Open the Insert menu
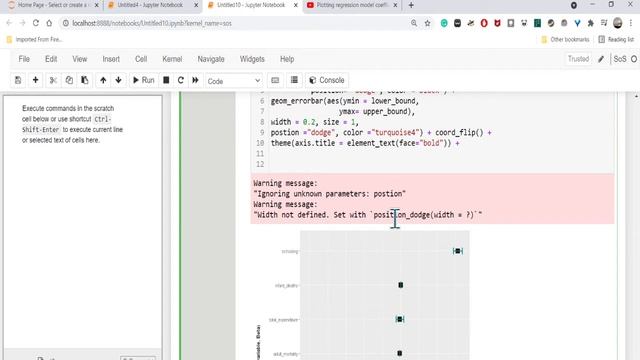This screenshot has height=360, width=640. [111, 59]
